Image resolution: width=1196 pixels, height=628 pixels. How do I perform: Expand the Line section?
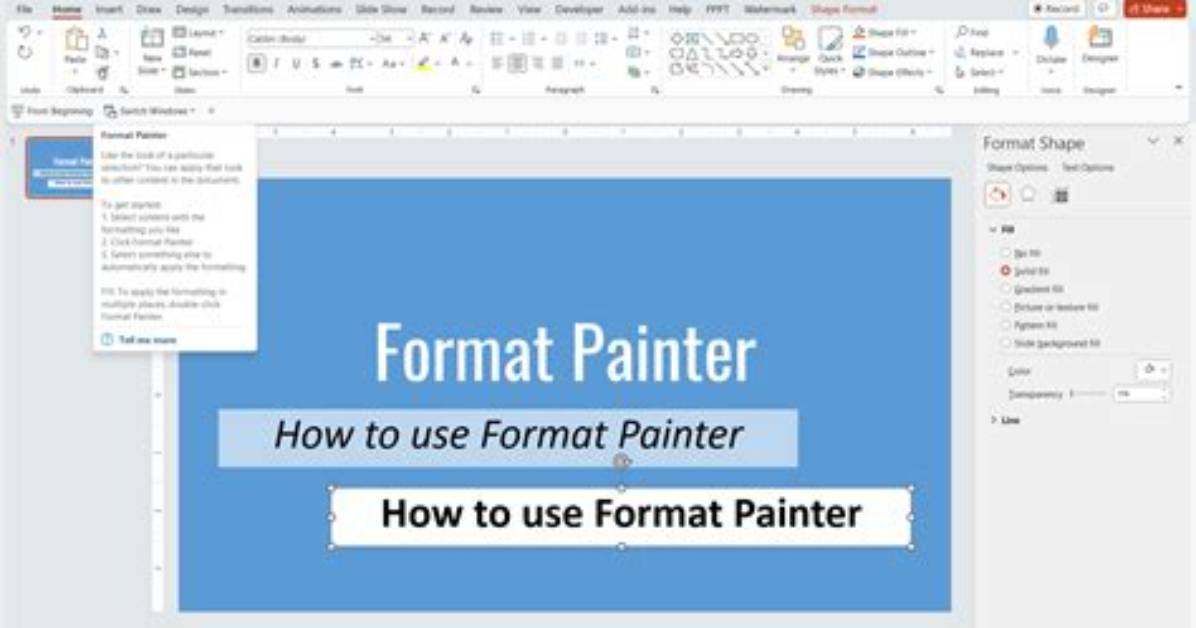[x=1005, y=420]
